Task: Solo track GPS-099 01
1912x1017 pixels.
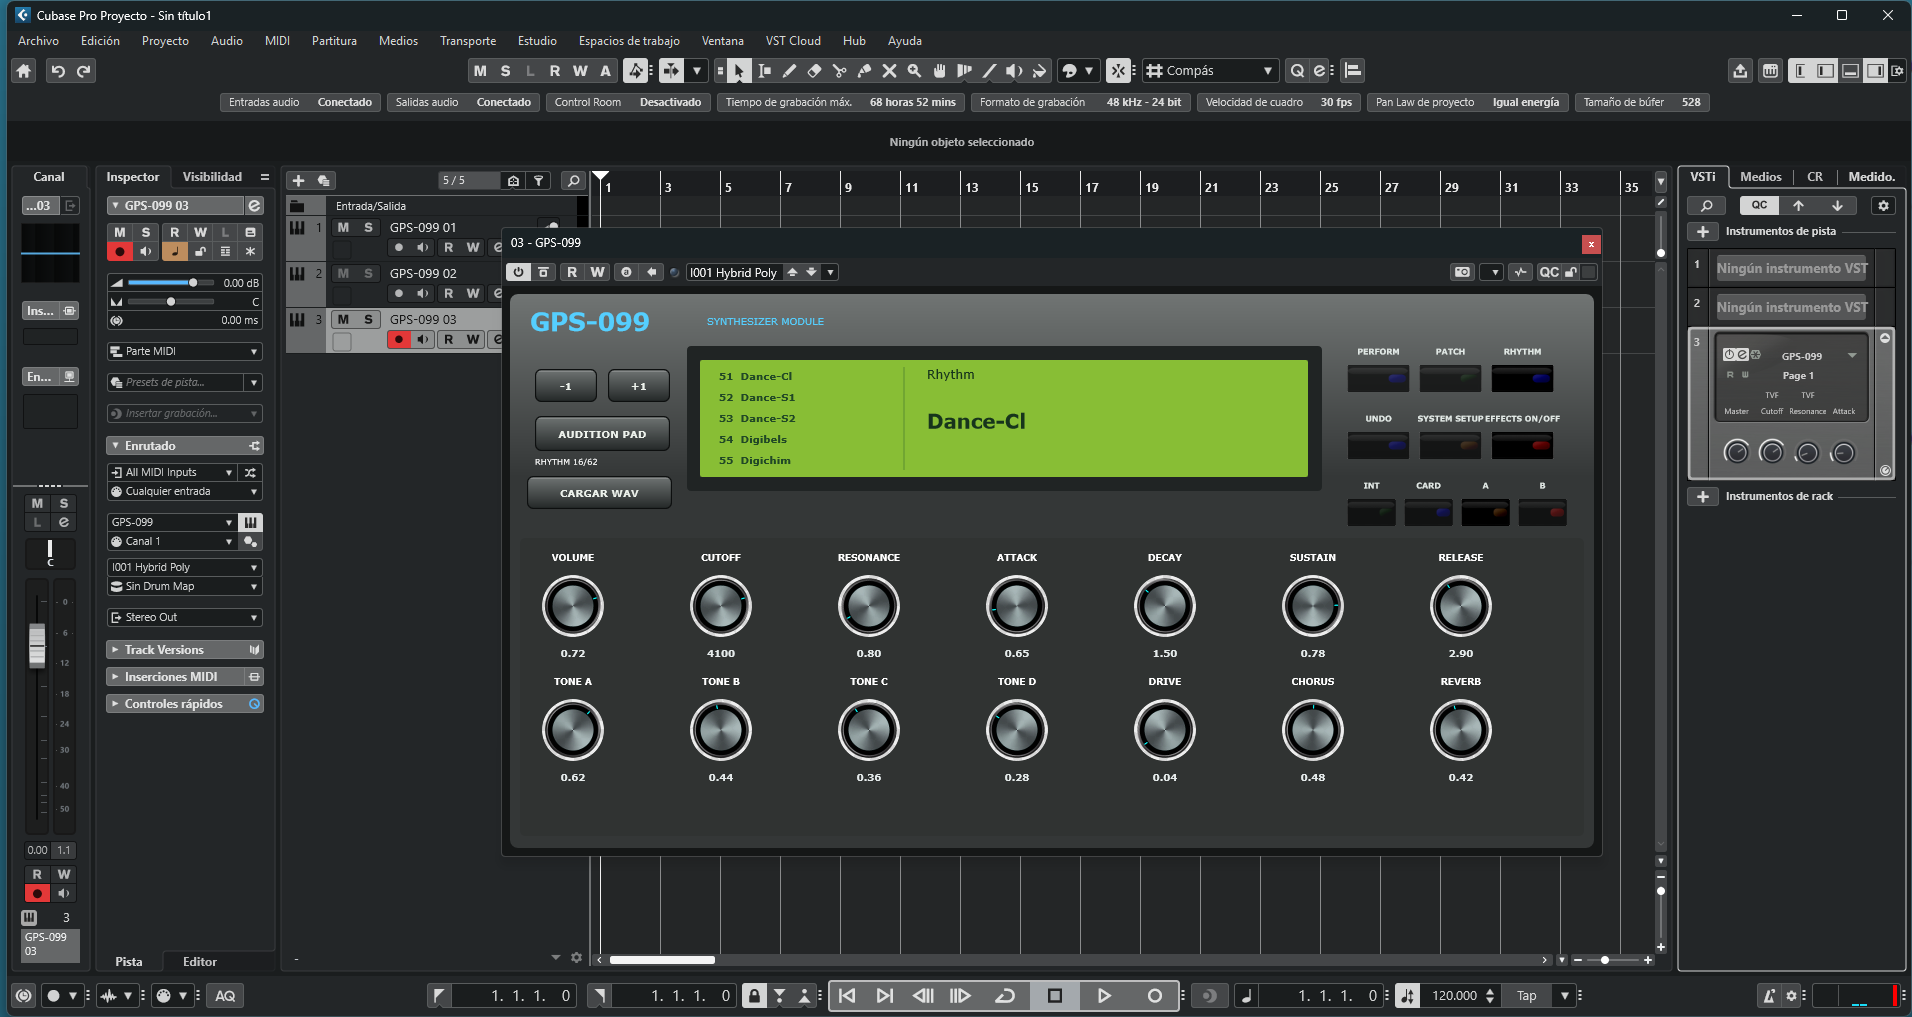Action: (x=368, y=227)
